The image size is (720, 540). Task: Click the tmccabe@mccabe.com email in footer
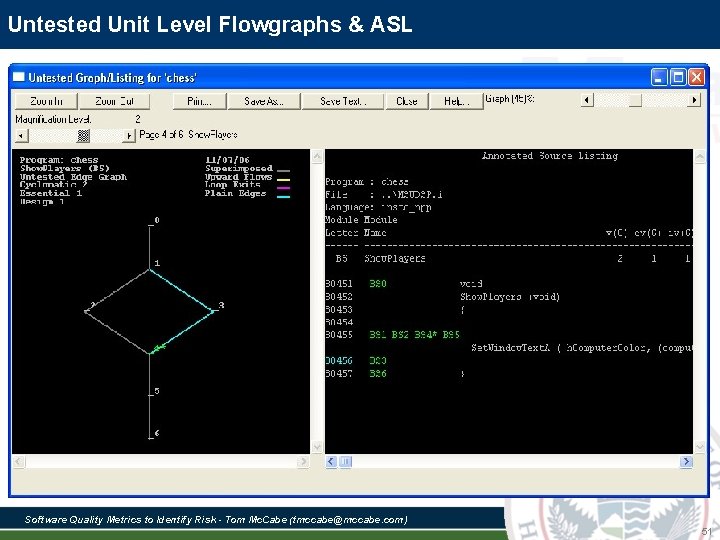point(348,520)
